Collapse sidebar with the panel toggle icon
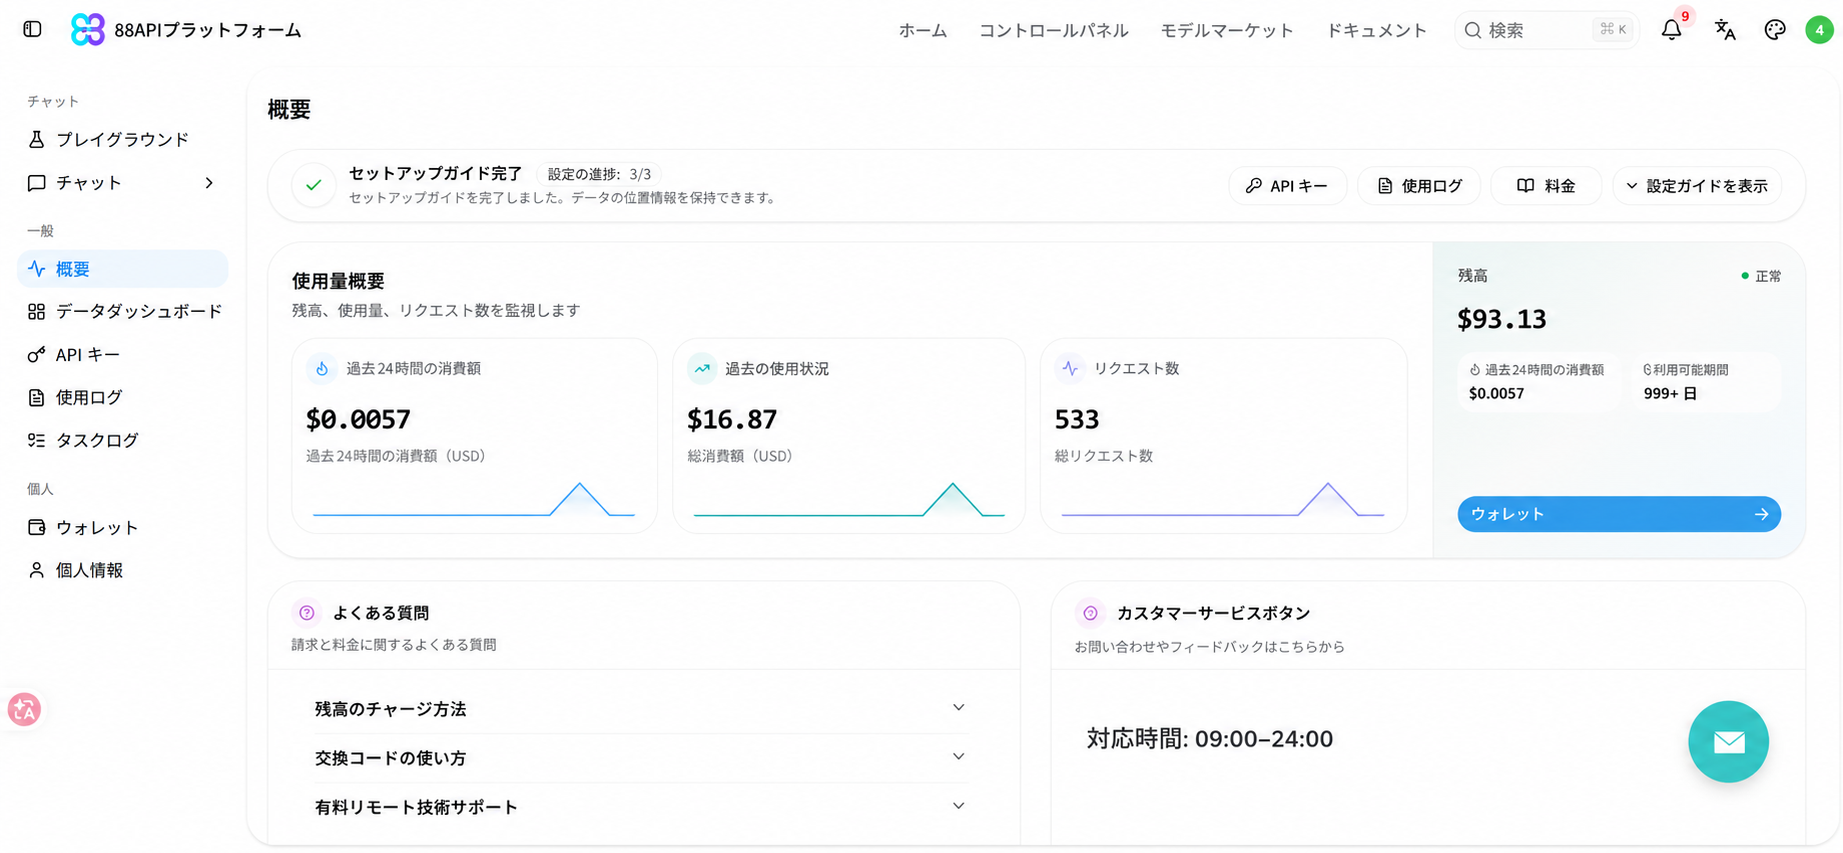 [x=32, y=29]
